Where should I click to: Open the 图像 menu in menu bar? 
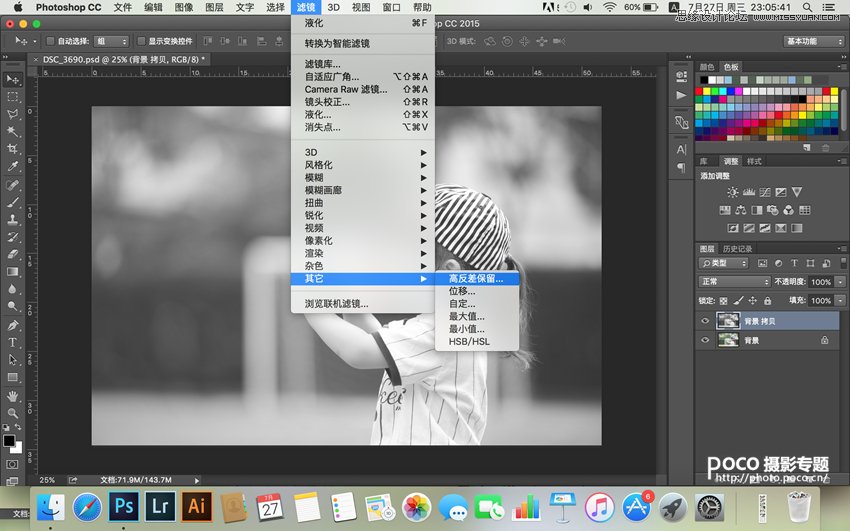(x=184, y=7)
